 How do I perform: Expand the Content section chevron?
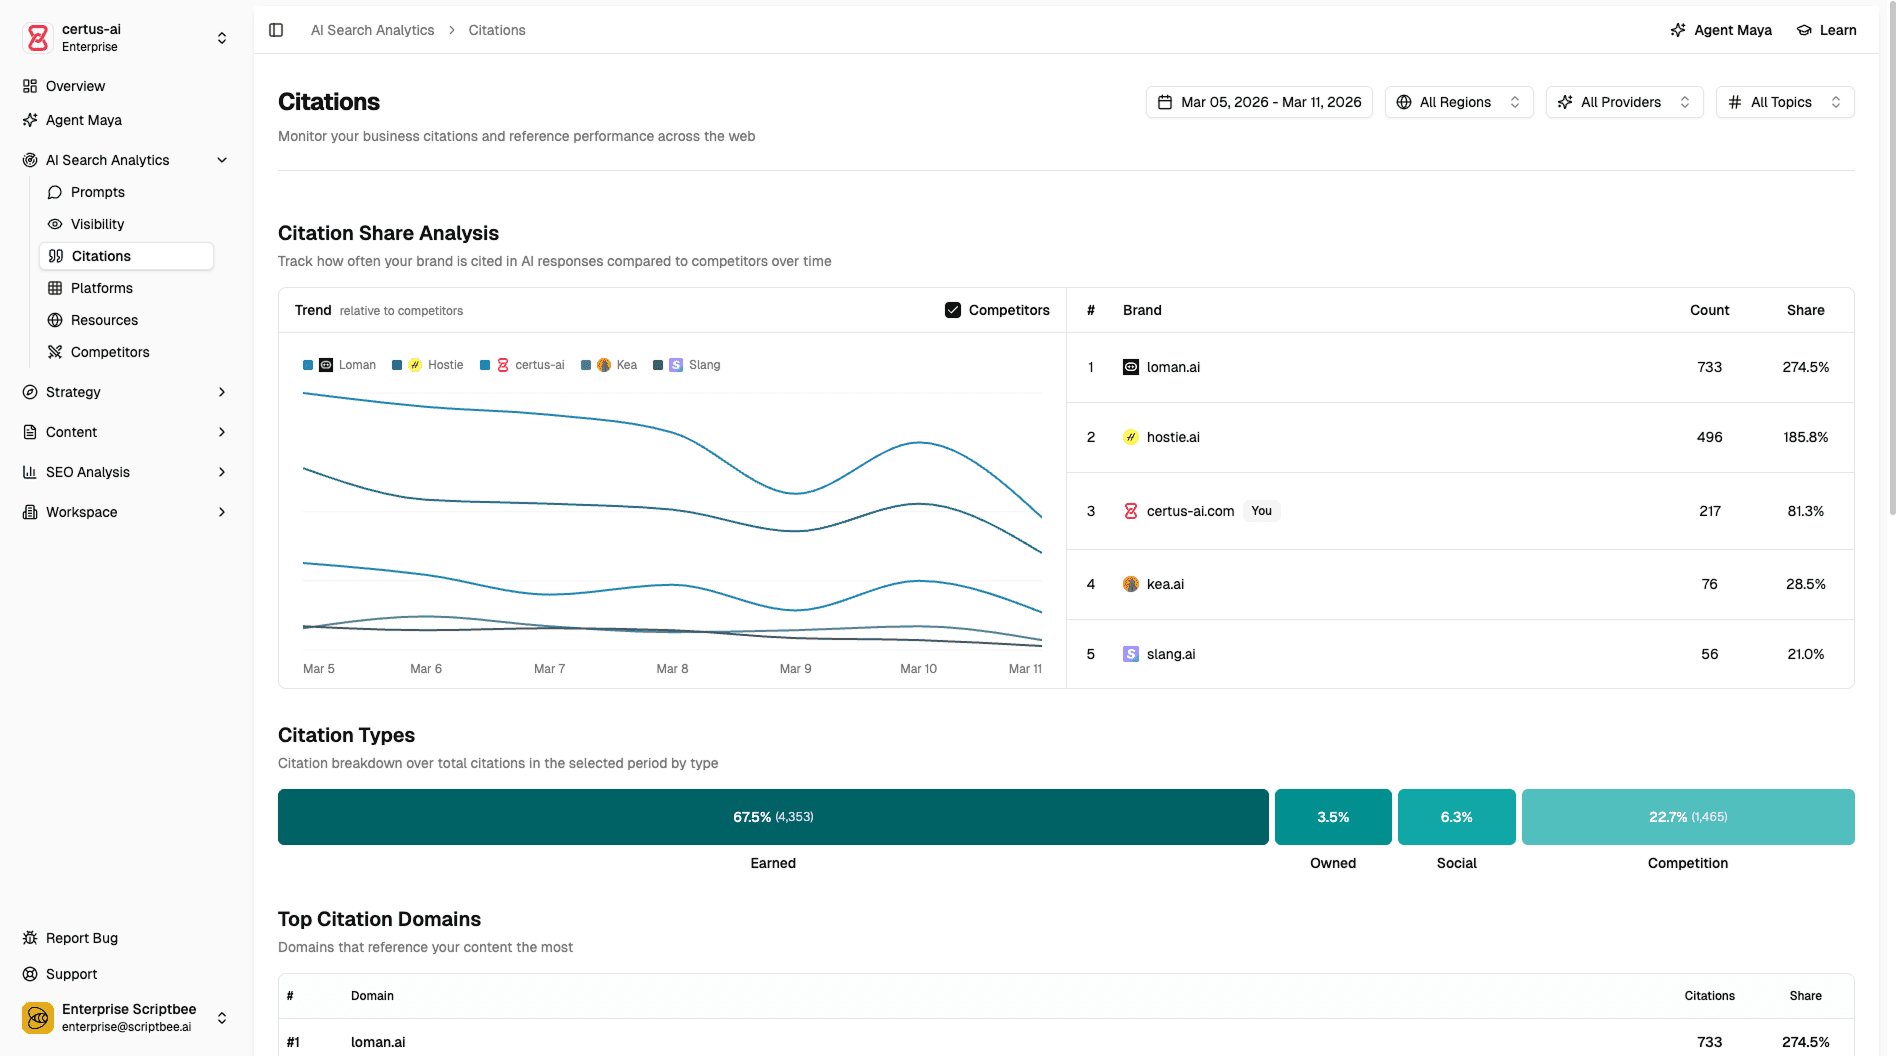pyautogui.click(x=222, y=432)
